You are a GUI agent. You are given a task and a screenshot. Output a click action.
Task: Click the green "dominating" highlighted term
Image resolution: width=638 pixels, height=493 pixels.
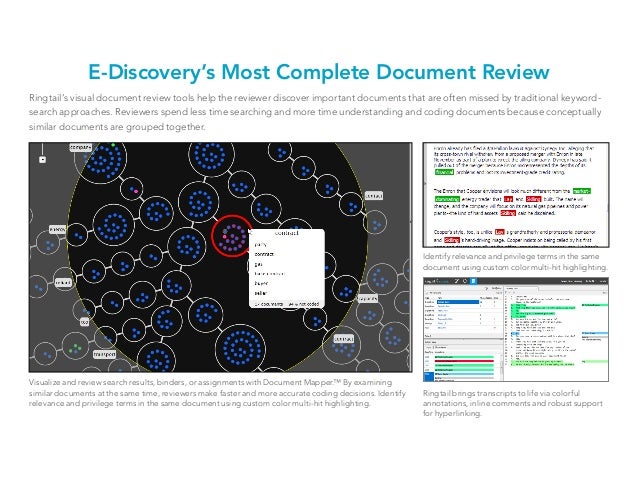pos(447,199)
